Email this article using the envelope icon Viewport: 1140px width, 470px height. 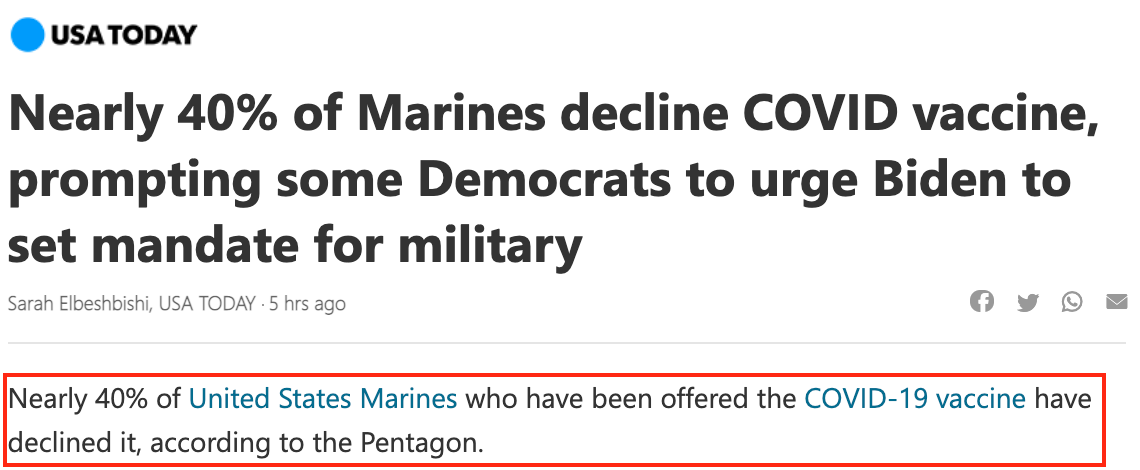1117,301
